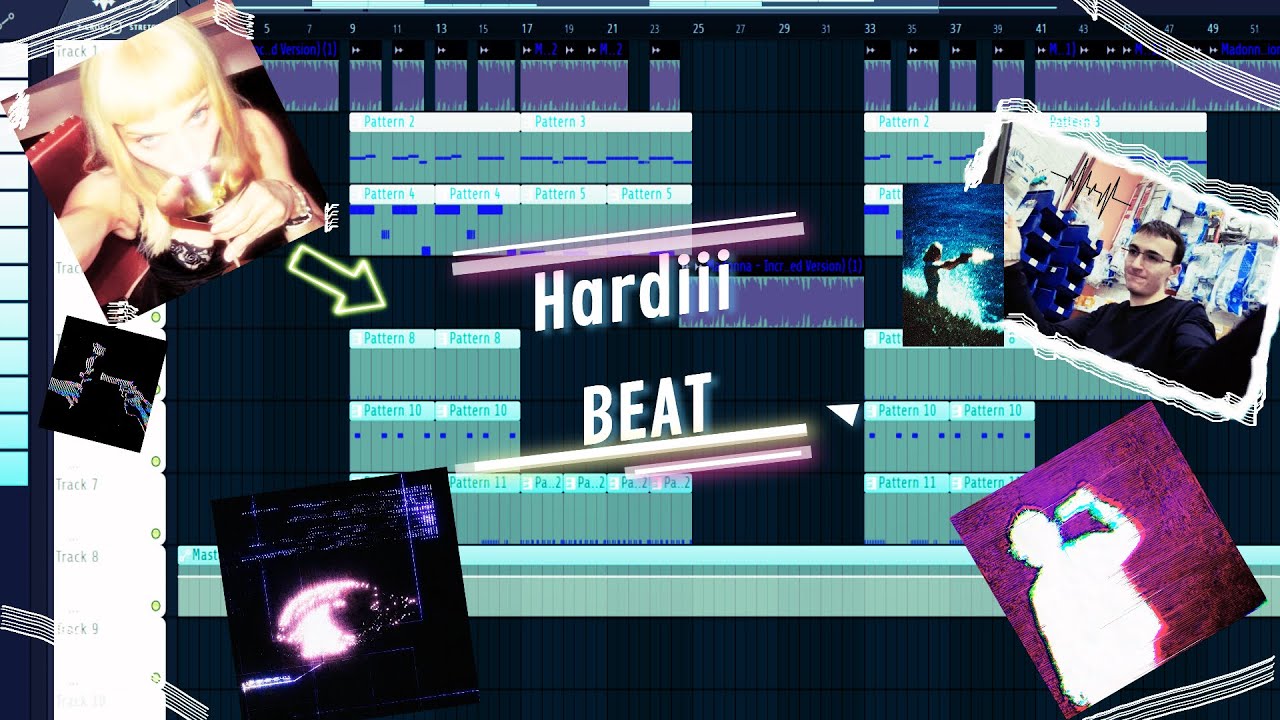Click audio clip arrow icon at bar 11

(399, 49)
